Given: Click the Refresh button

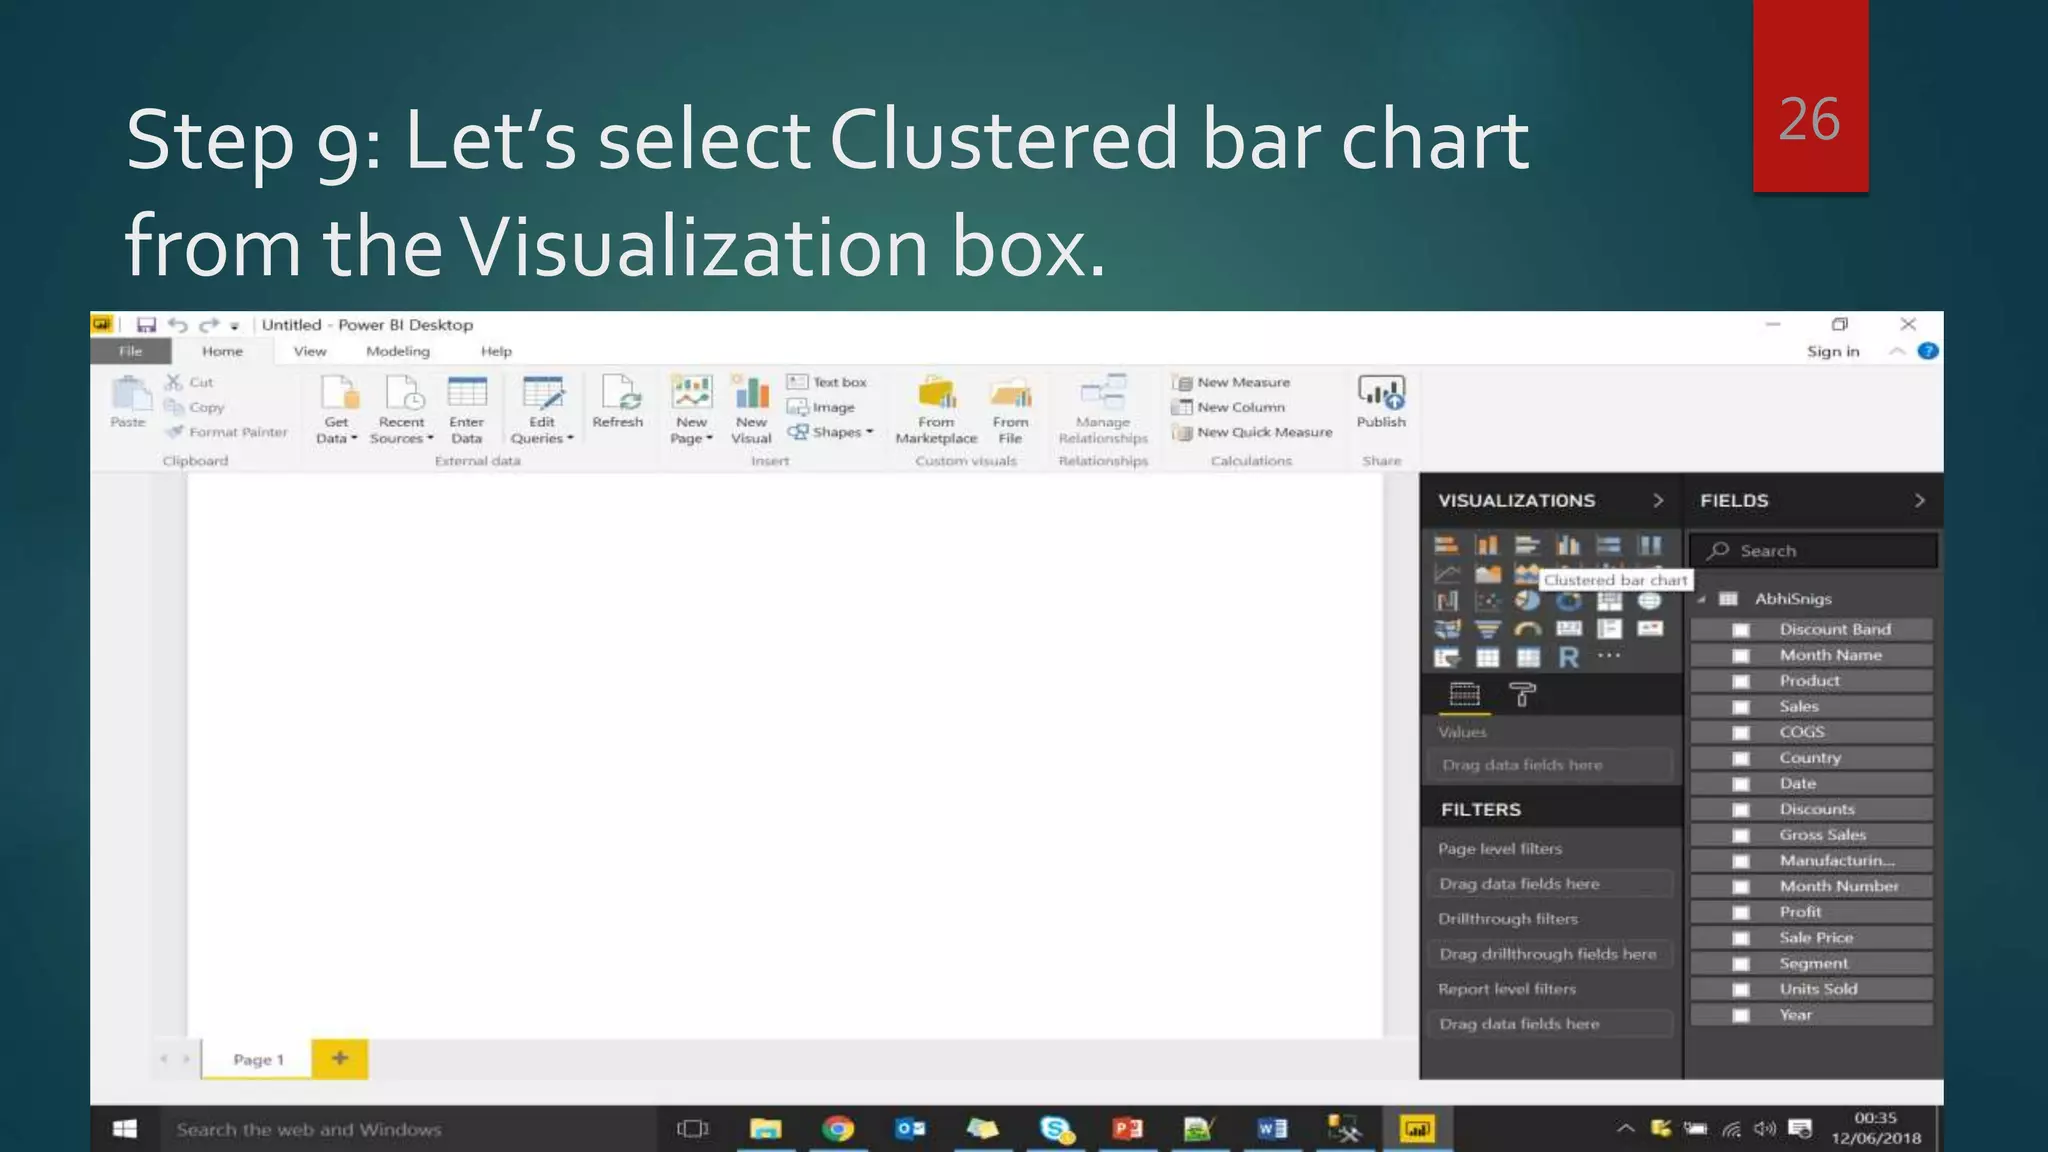Looking at the screenshot, I should [x=618, y=402].
